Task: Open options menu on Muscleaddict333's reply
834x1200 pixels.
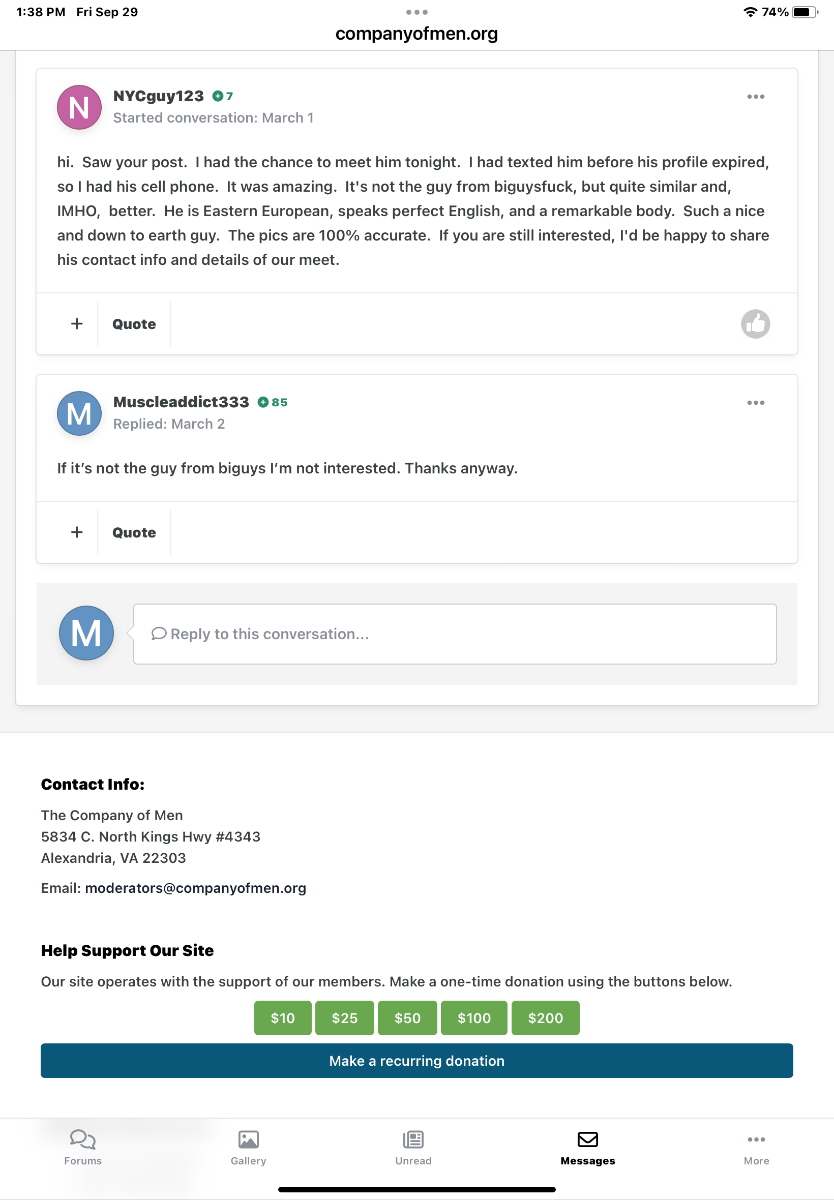Action: pos(756,403)
